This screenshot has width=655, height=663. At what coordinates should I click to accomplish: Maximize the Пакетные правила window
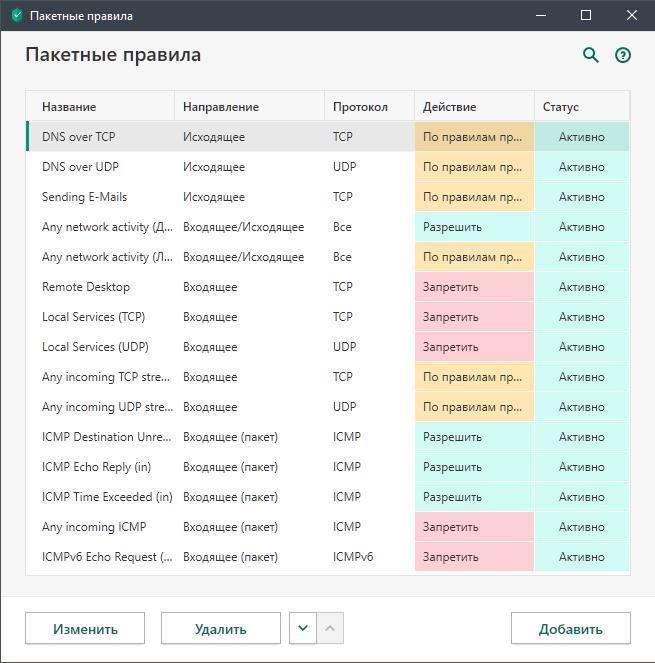[x=586, y=15]
